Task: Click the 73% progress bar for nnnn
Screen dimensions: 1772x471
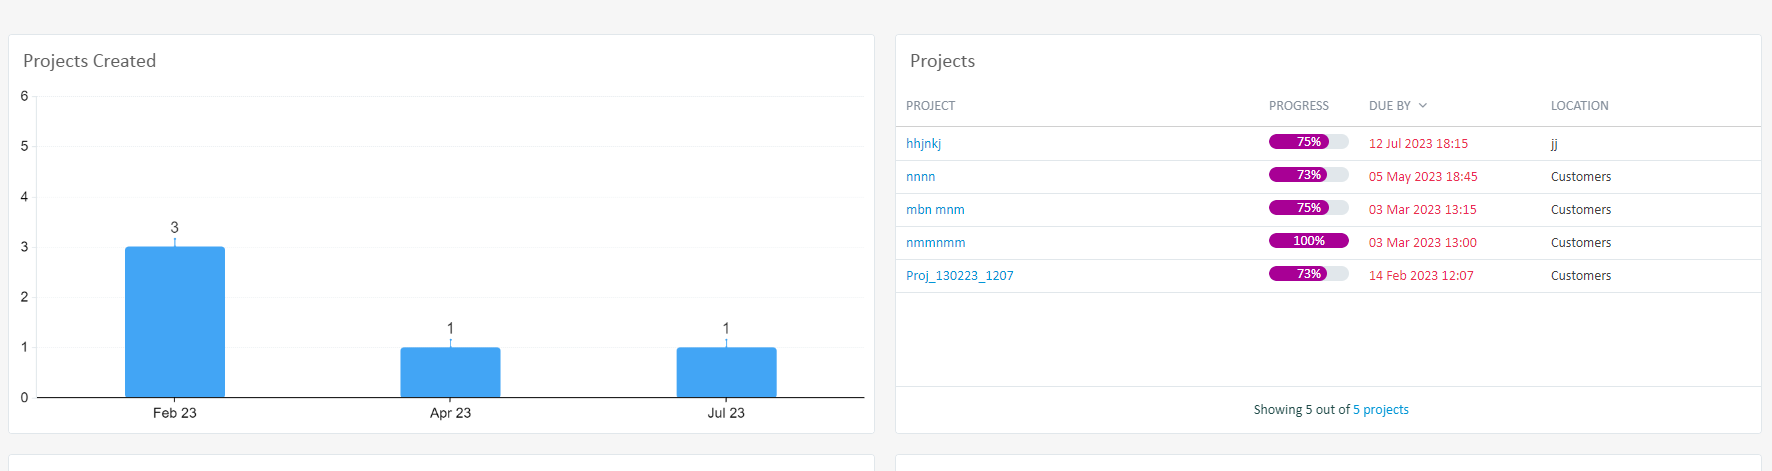Action: pos(1308,175)
